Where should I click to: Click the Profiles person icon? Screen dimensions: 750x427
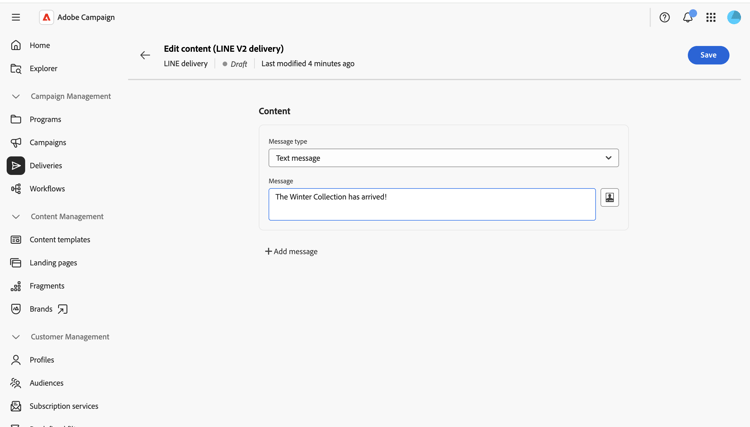tap(16, 360)
